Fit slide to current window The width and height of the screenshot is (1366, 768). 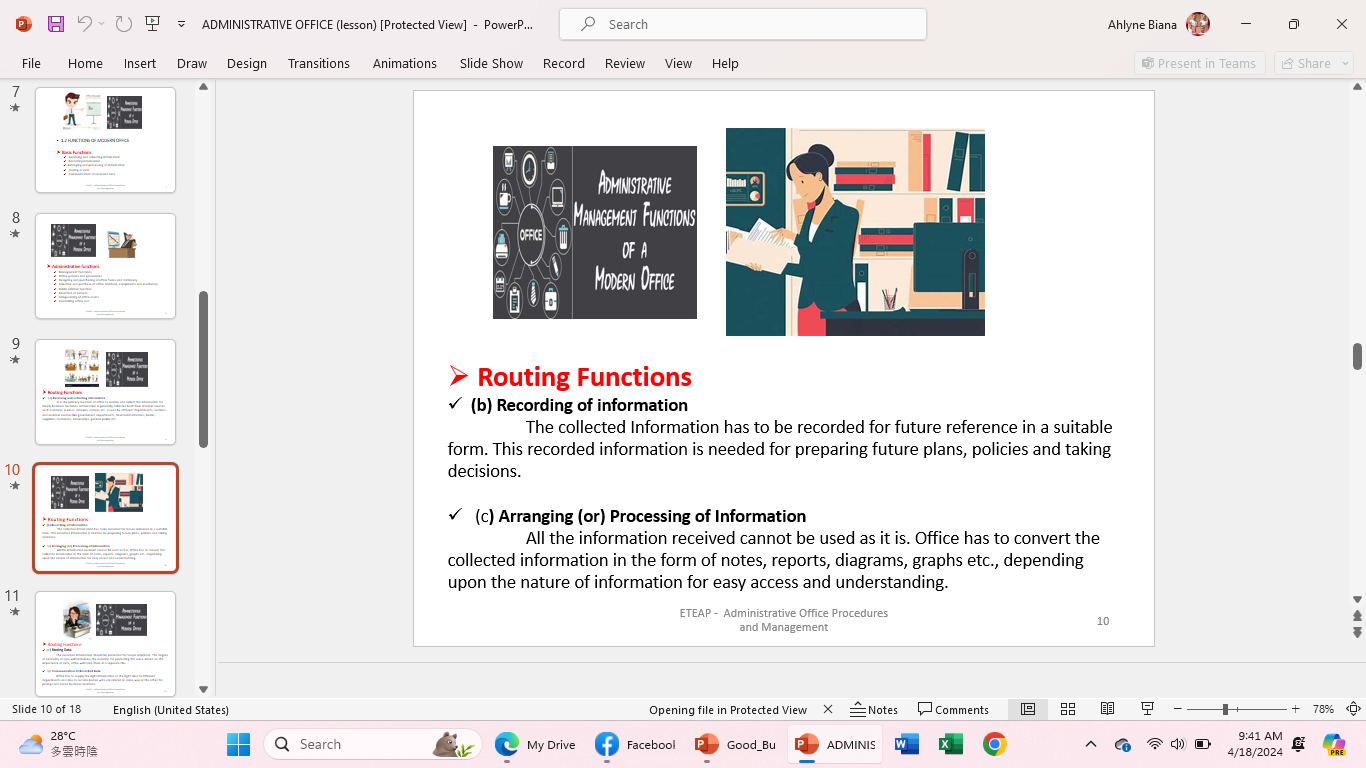point(1353,709)
